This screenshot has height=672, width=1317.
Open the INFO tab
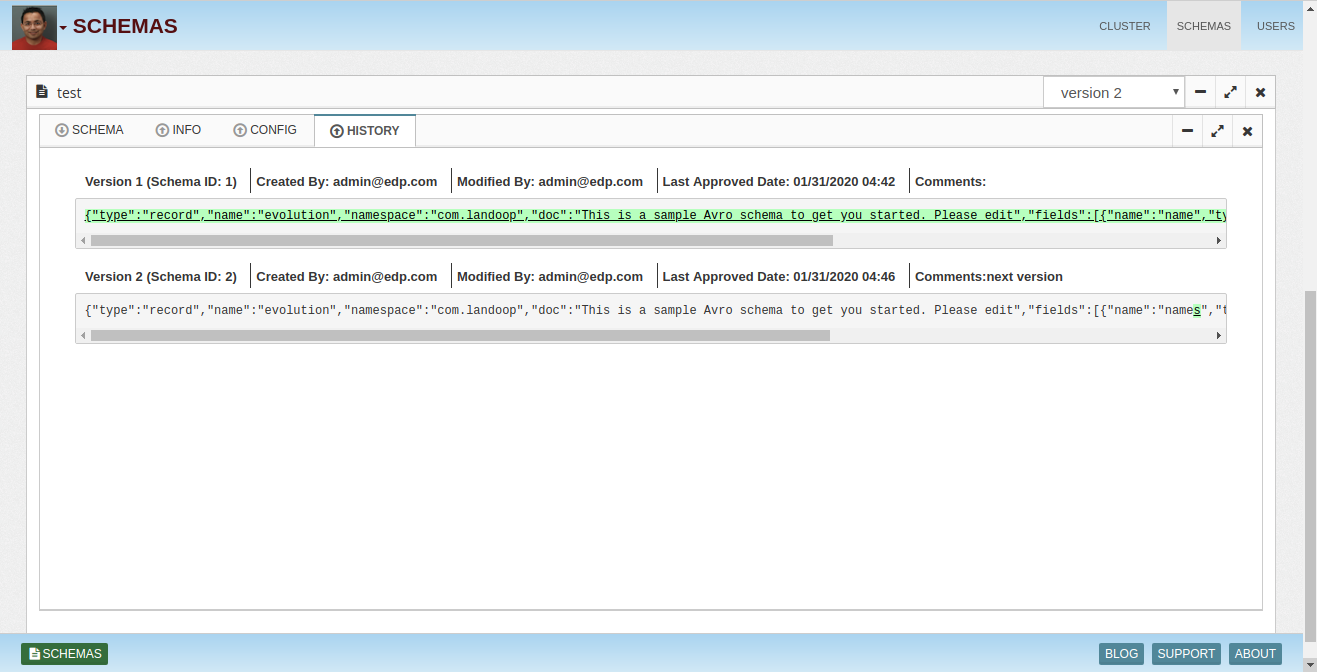pos(178,130)
